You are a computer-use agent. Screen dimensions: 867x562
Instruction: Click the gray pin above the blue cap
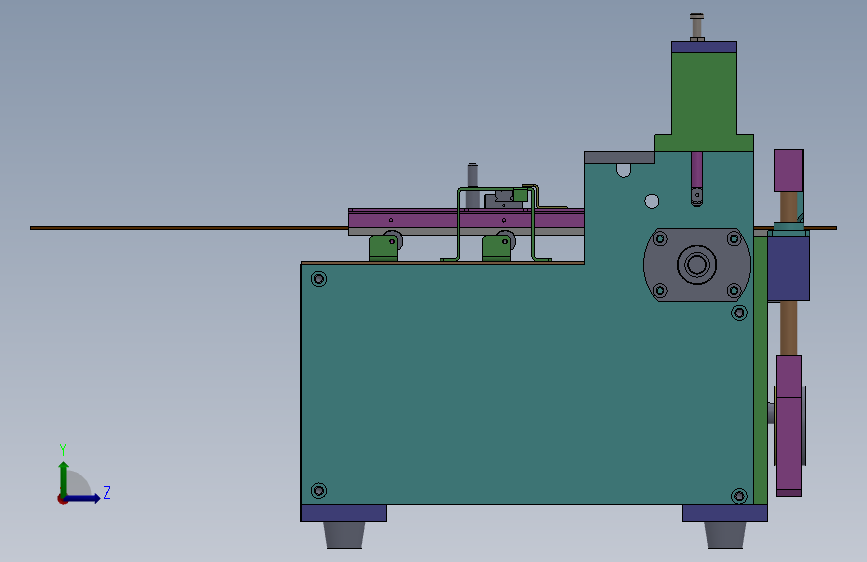(697, 27)
